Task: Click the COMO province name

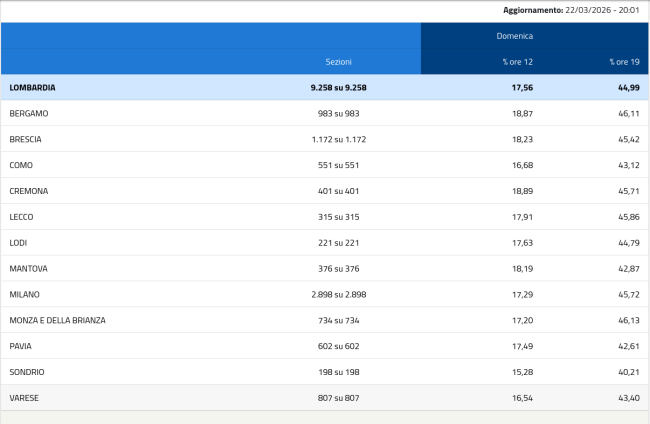Action: click(x=22, y=165)
